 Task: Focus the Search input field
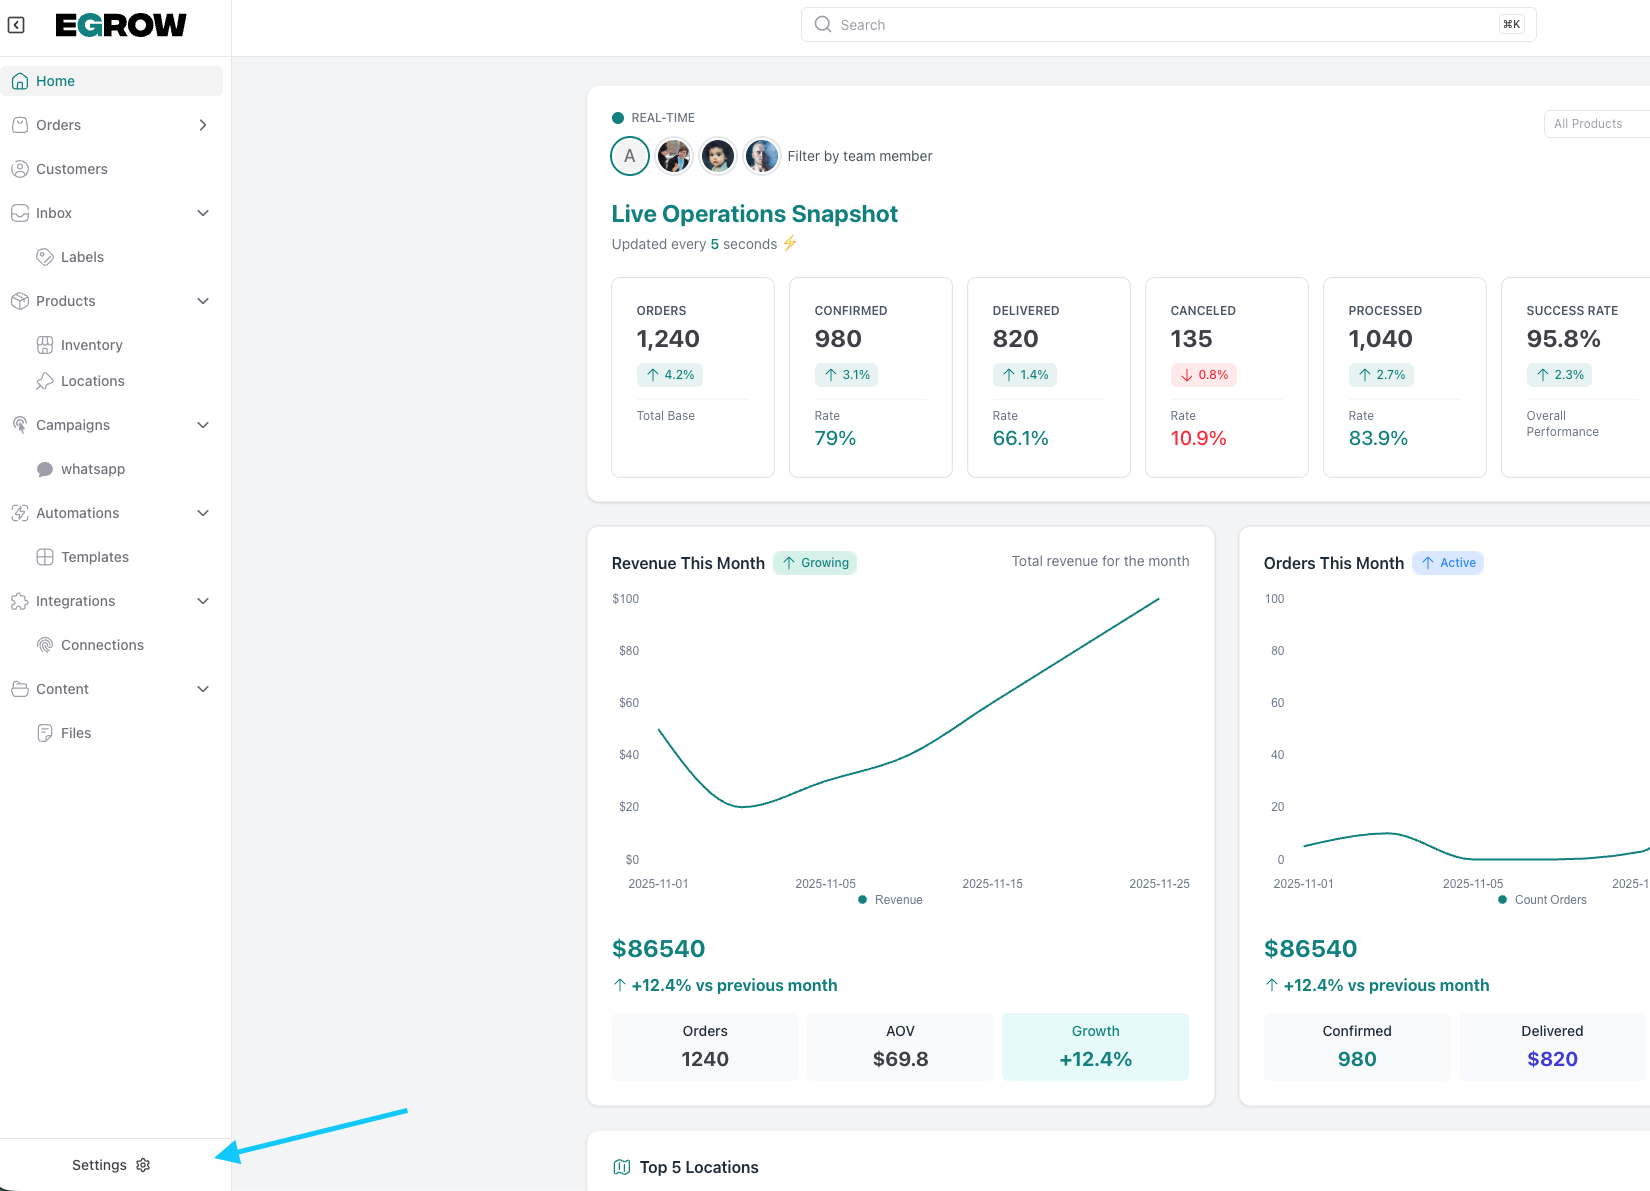(1160, 25)
